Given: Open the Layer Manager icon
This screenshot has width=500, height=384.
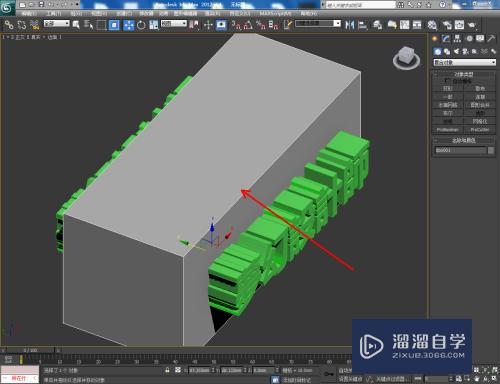Looking at the screenshot, I should tap(377, 25).
